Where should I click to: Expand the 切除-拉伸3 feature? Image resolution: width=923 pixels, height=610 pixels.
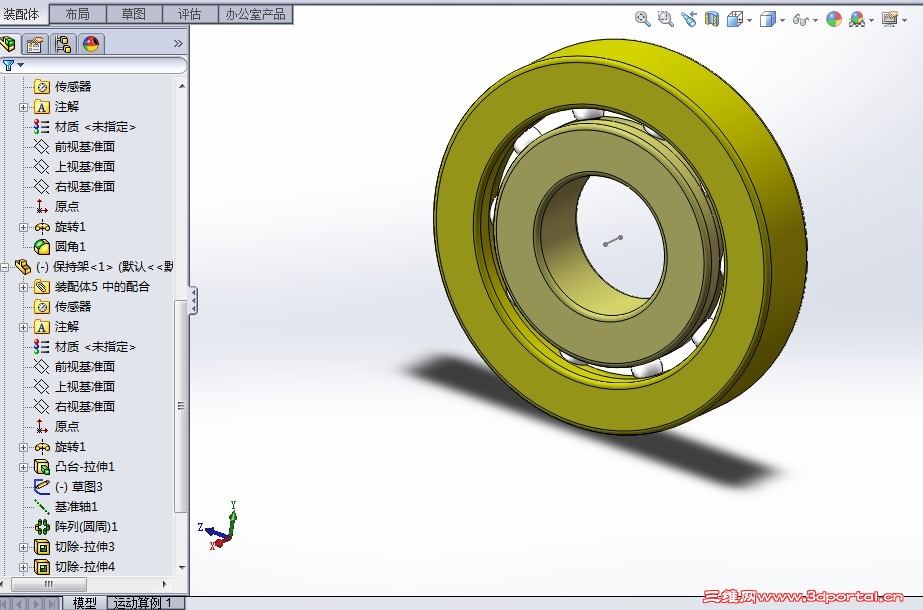click(24, 547)
